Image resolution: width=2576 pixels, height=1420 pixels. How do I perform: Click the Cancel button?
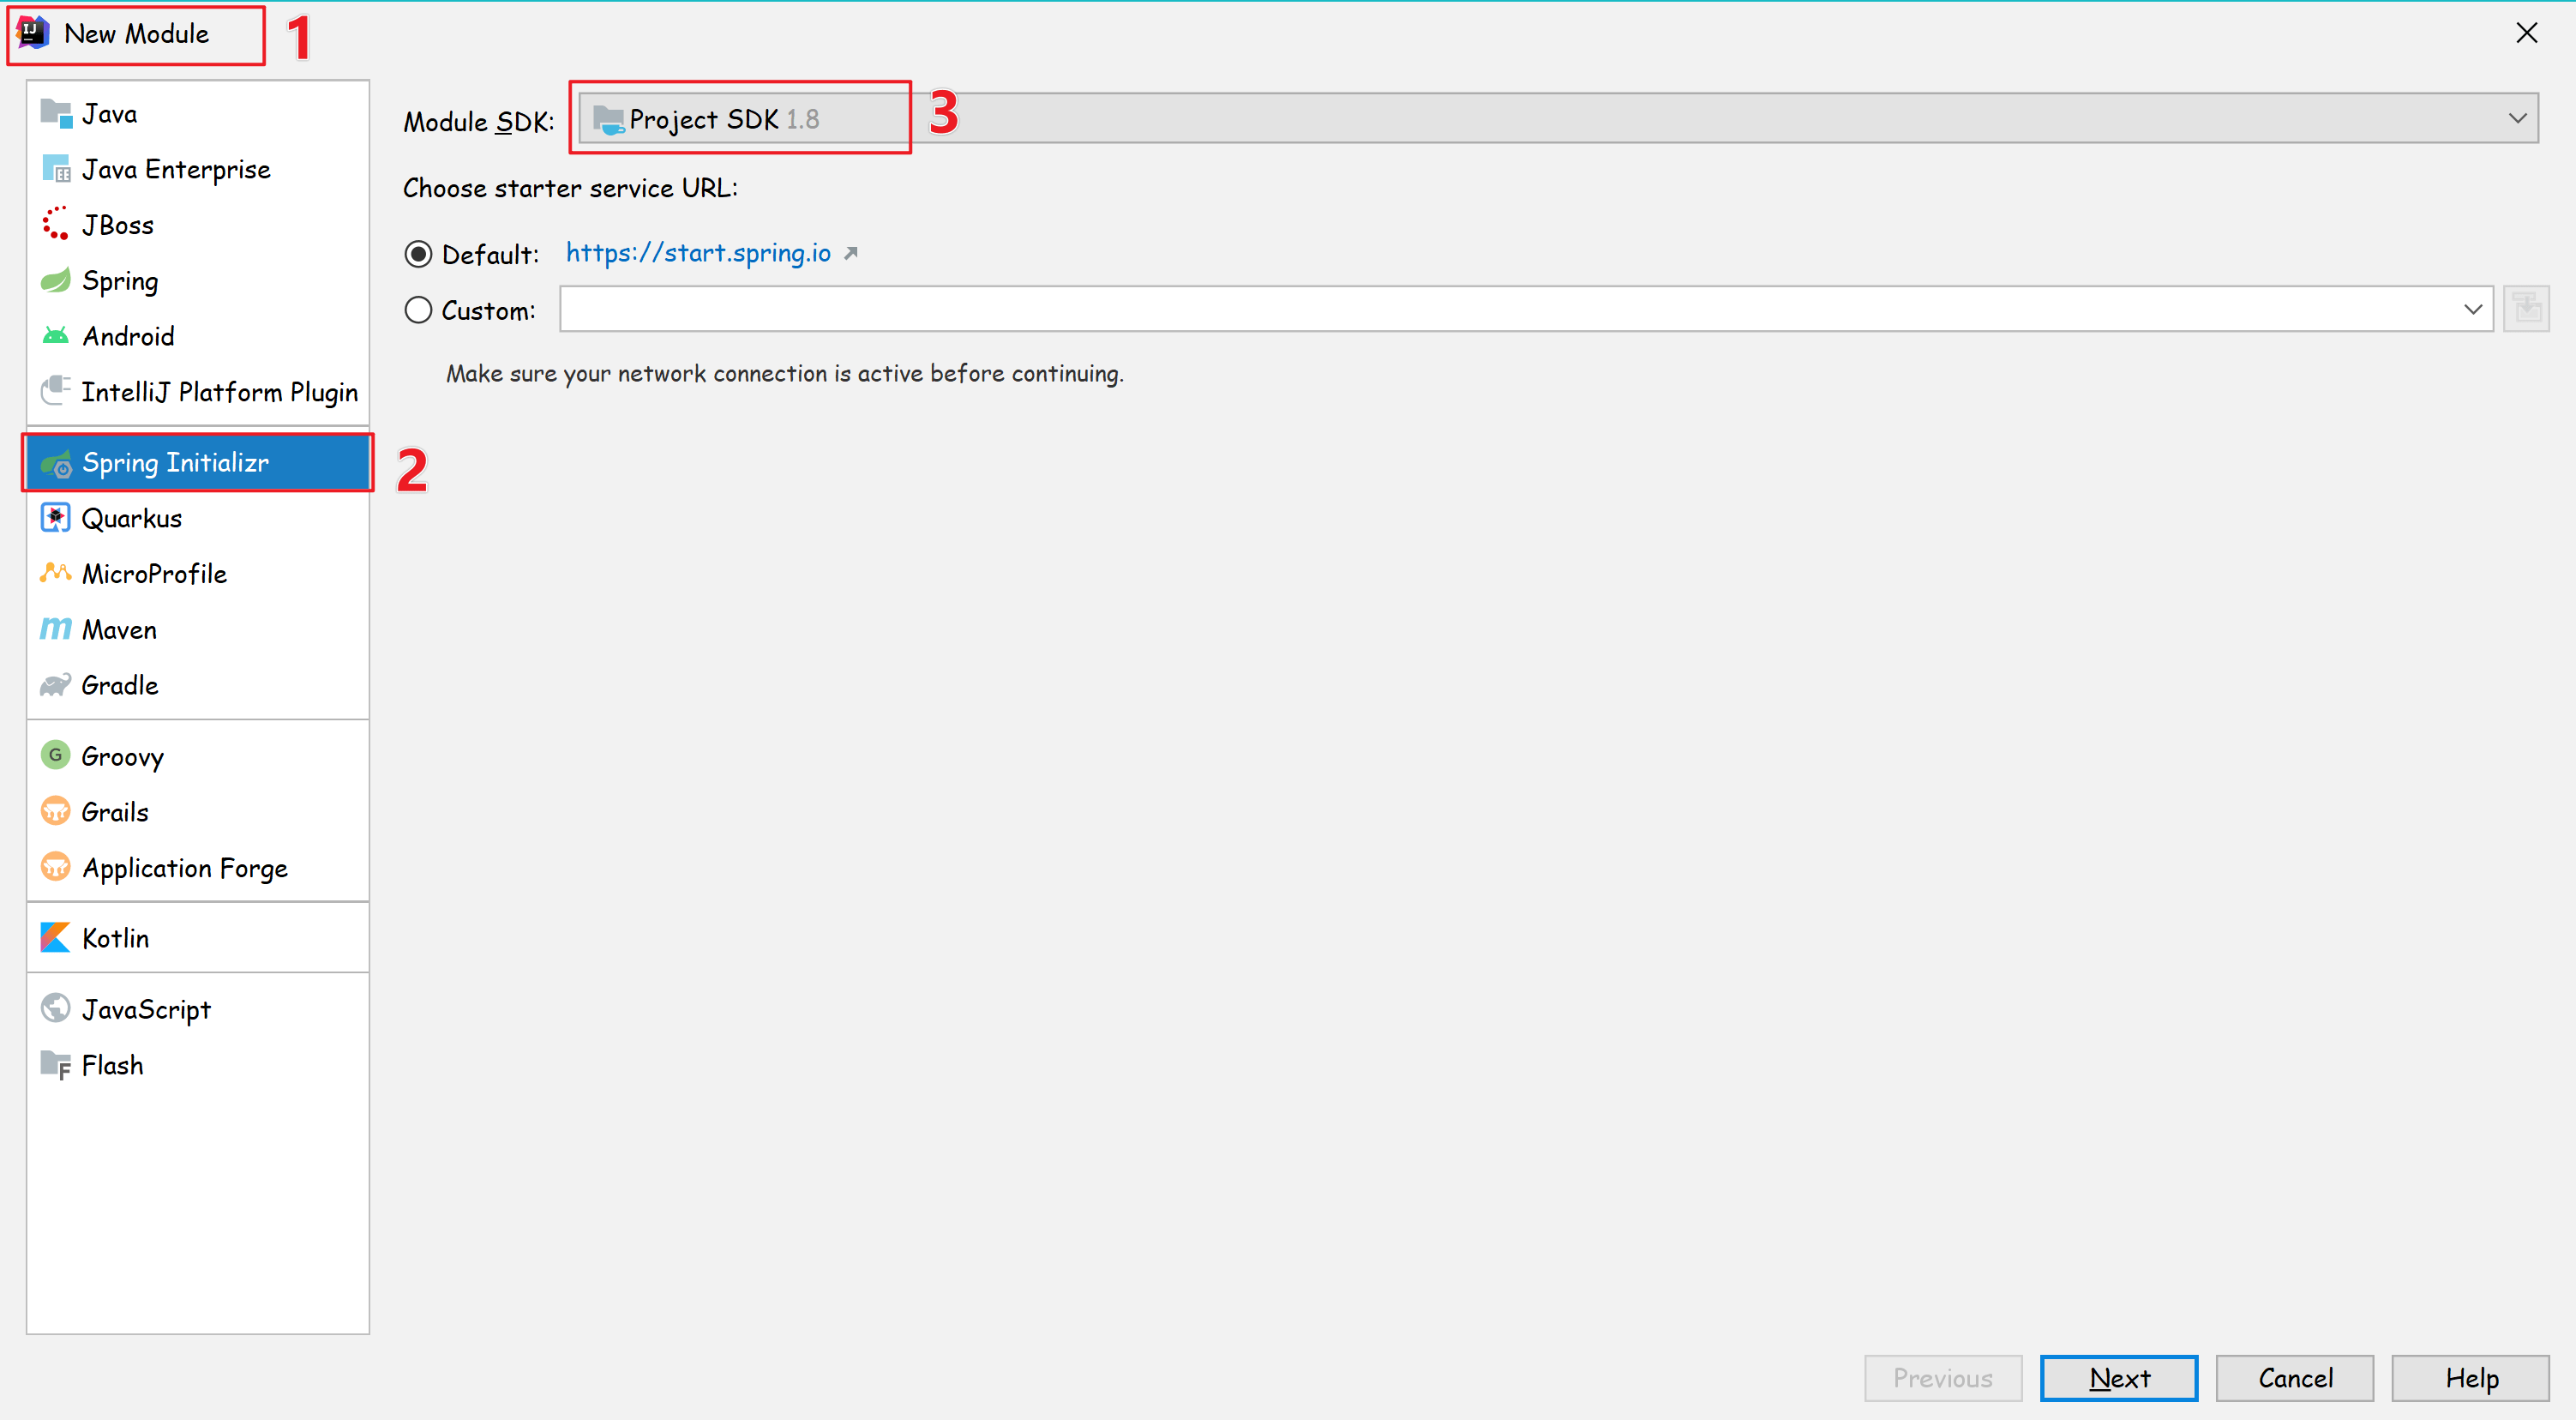pyautogui.click(x=2294, y=1377)
